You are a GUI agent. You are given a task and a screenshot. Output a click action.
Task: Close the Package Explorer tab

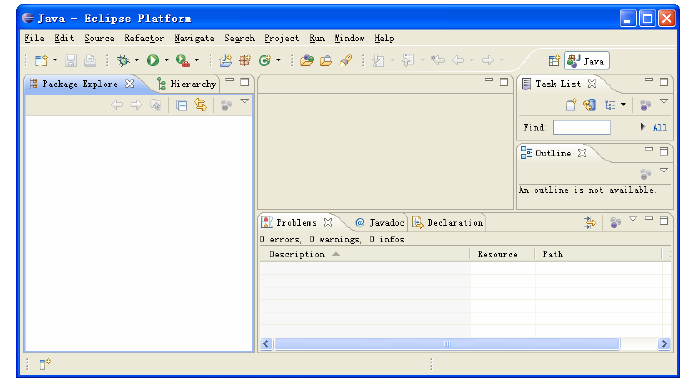click(130, 84)
